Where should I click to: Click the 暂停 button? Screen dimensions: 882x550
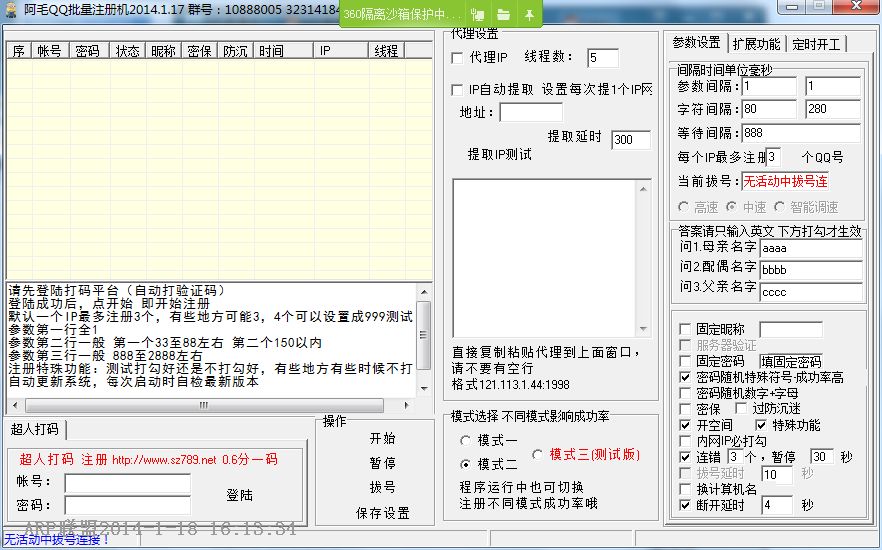coord(382,463)
